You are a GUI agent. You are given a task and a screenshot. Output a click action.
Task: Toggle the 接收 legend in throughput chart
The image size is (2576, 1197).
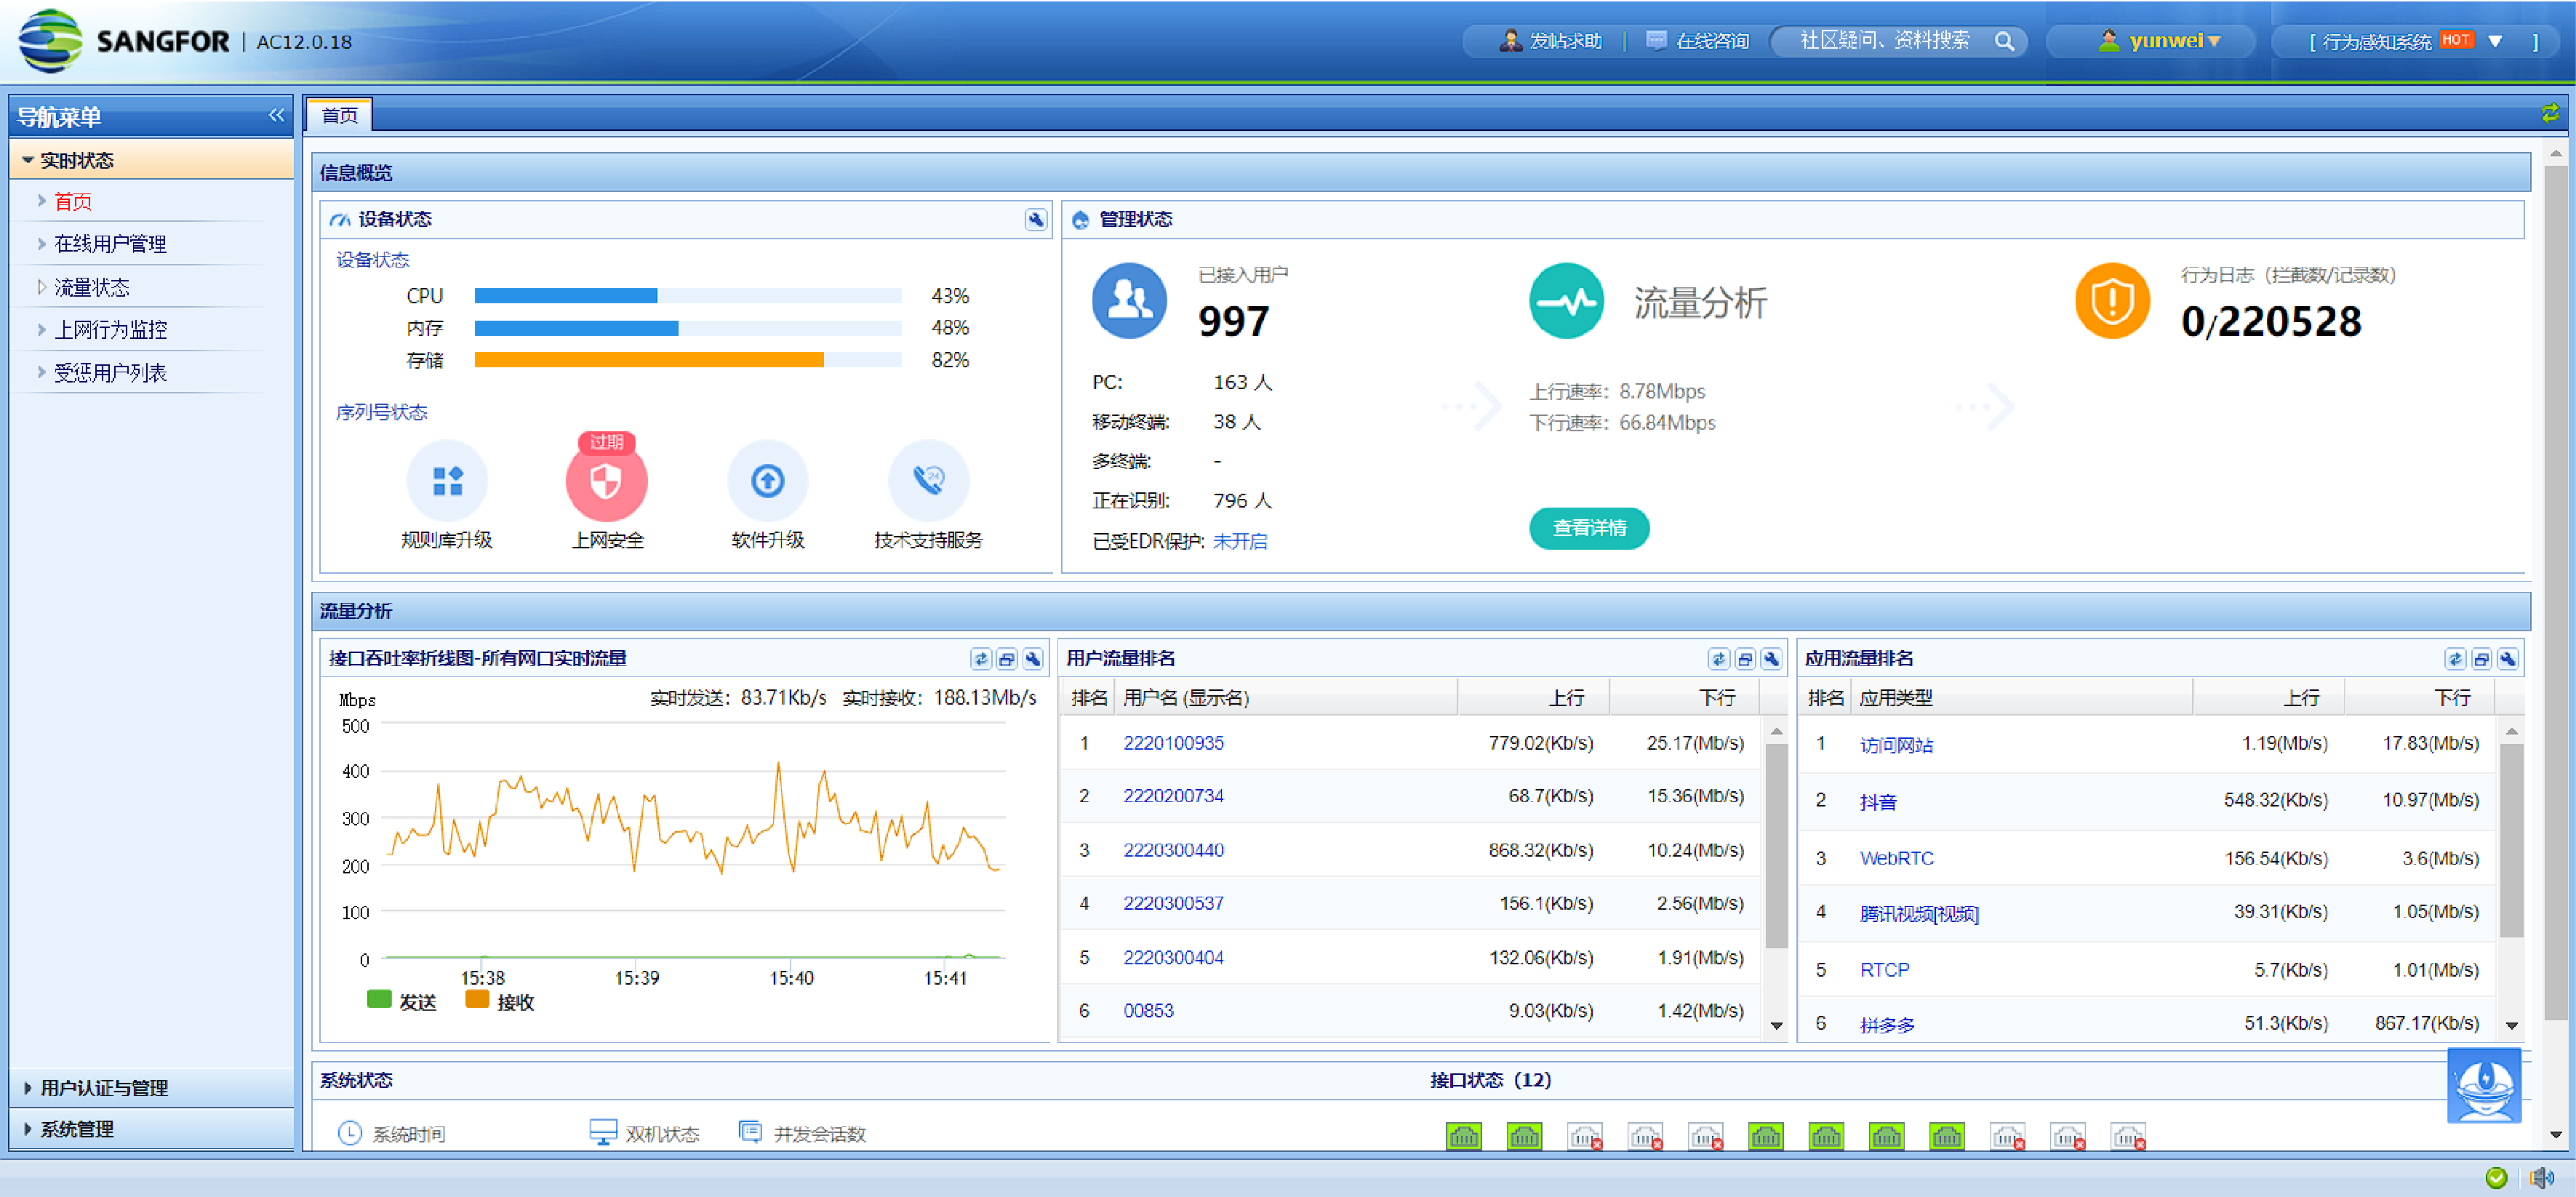[x=500, y=1001]
